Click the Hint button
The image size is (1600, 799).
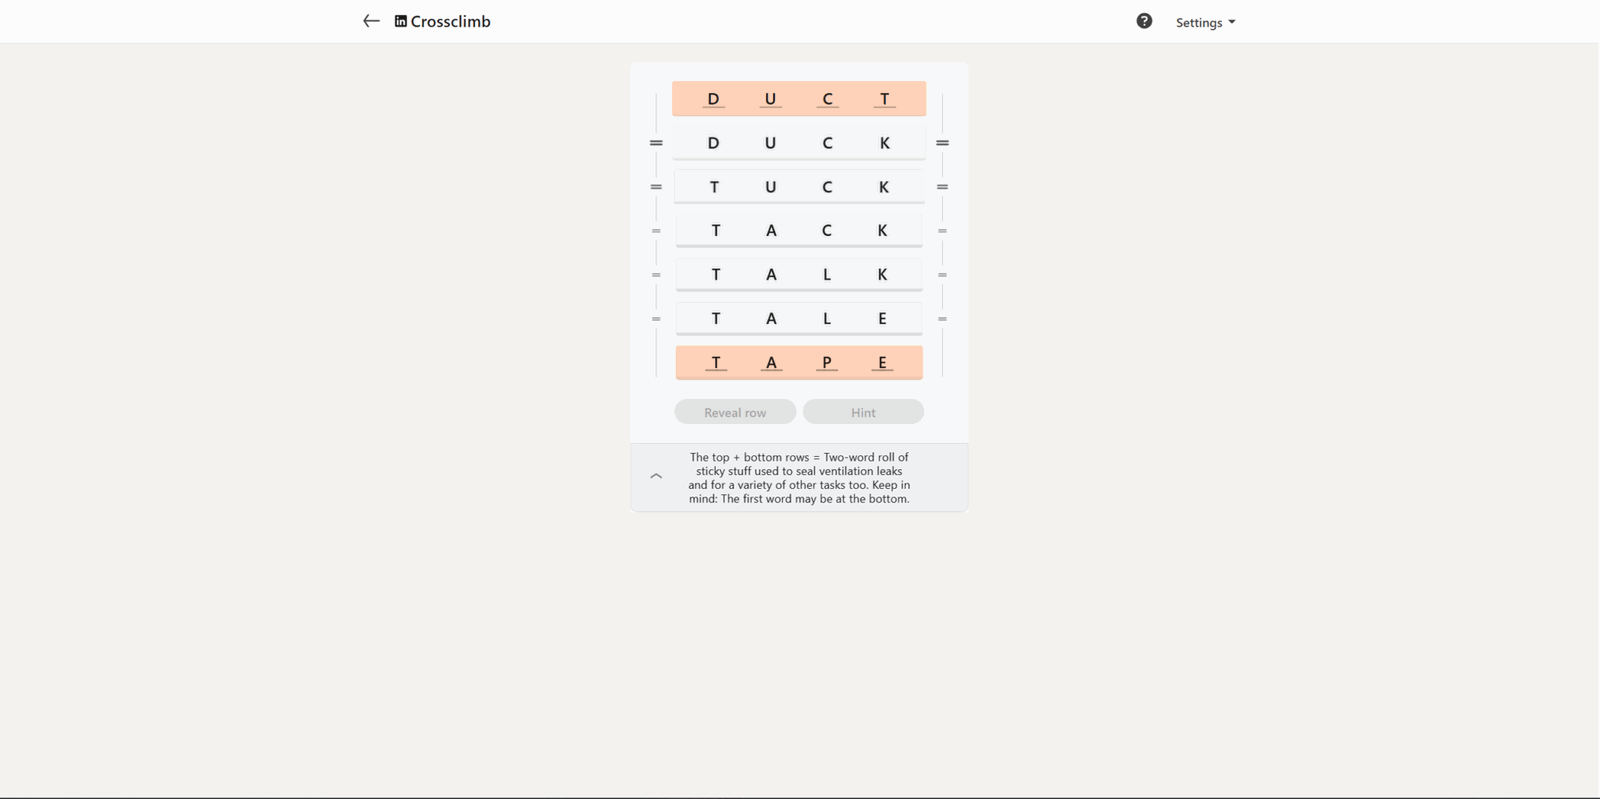point(863,412)
